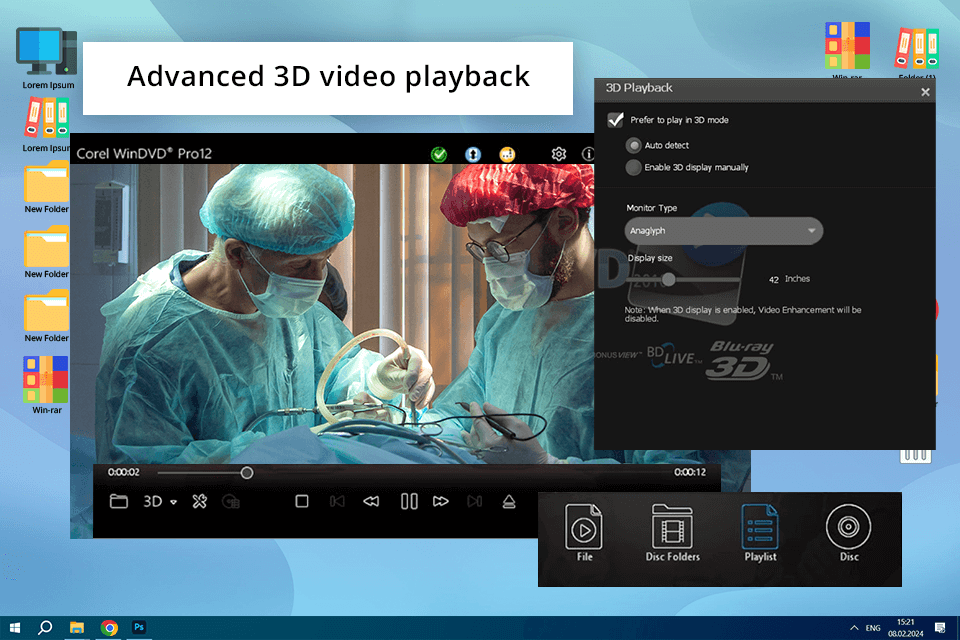Choose File as the media source
The height and width of the screenshot is (640, 960).
click(584, 532)
